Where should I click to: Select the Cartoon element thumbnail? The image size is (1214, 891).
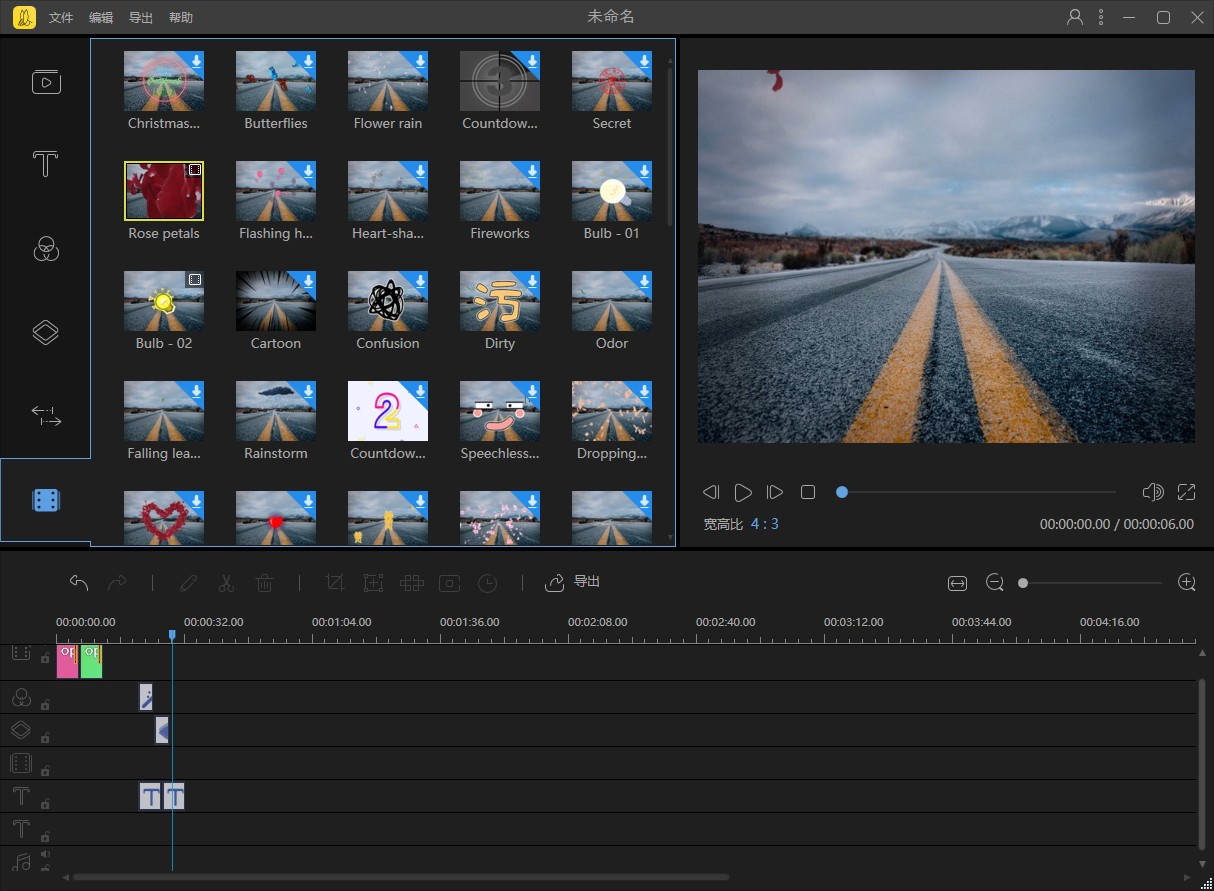pos(276,301)
